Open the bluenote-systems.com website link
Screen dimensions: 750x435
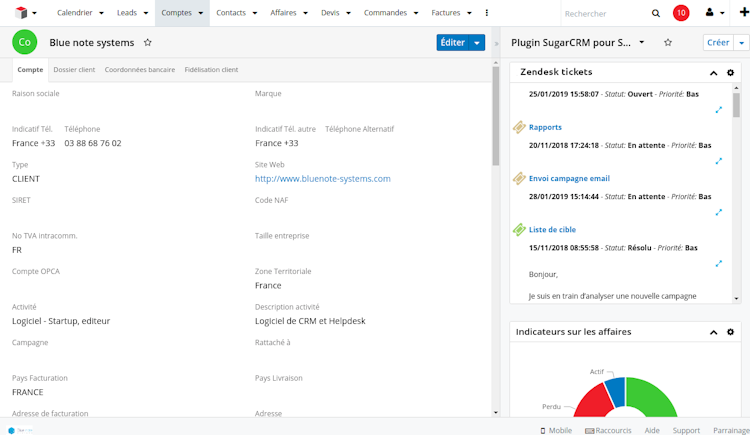click(322, 178)
